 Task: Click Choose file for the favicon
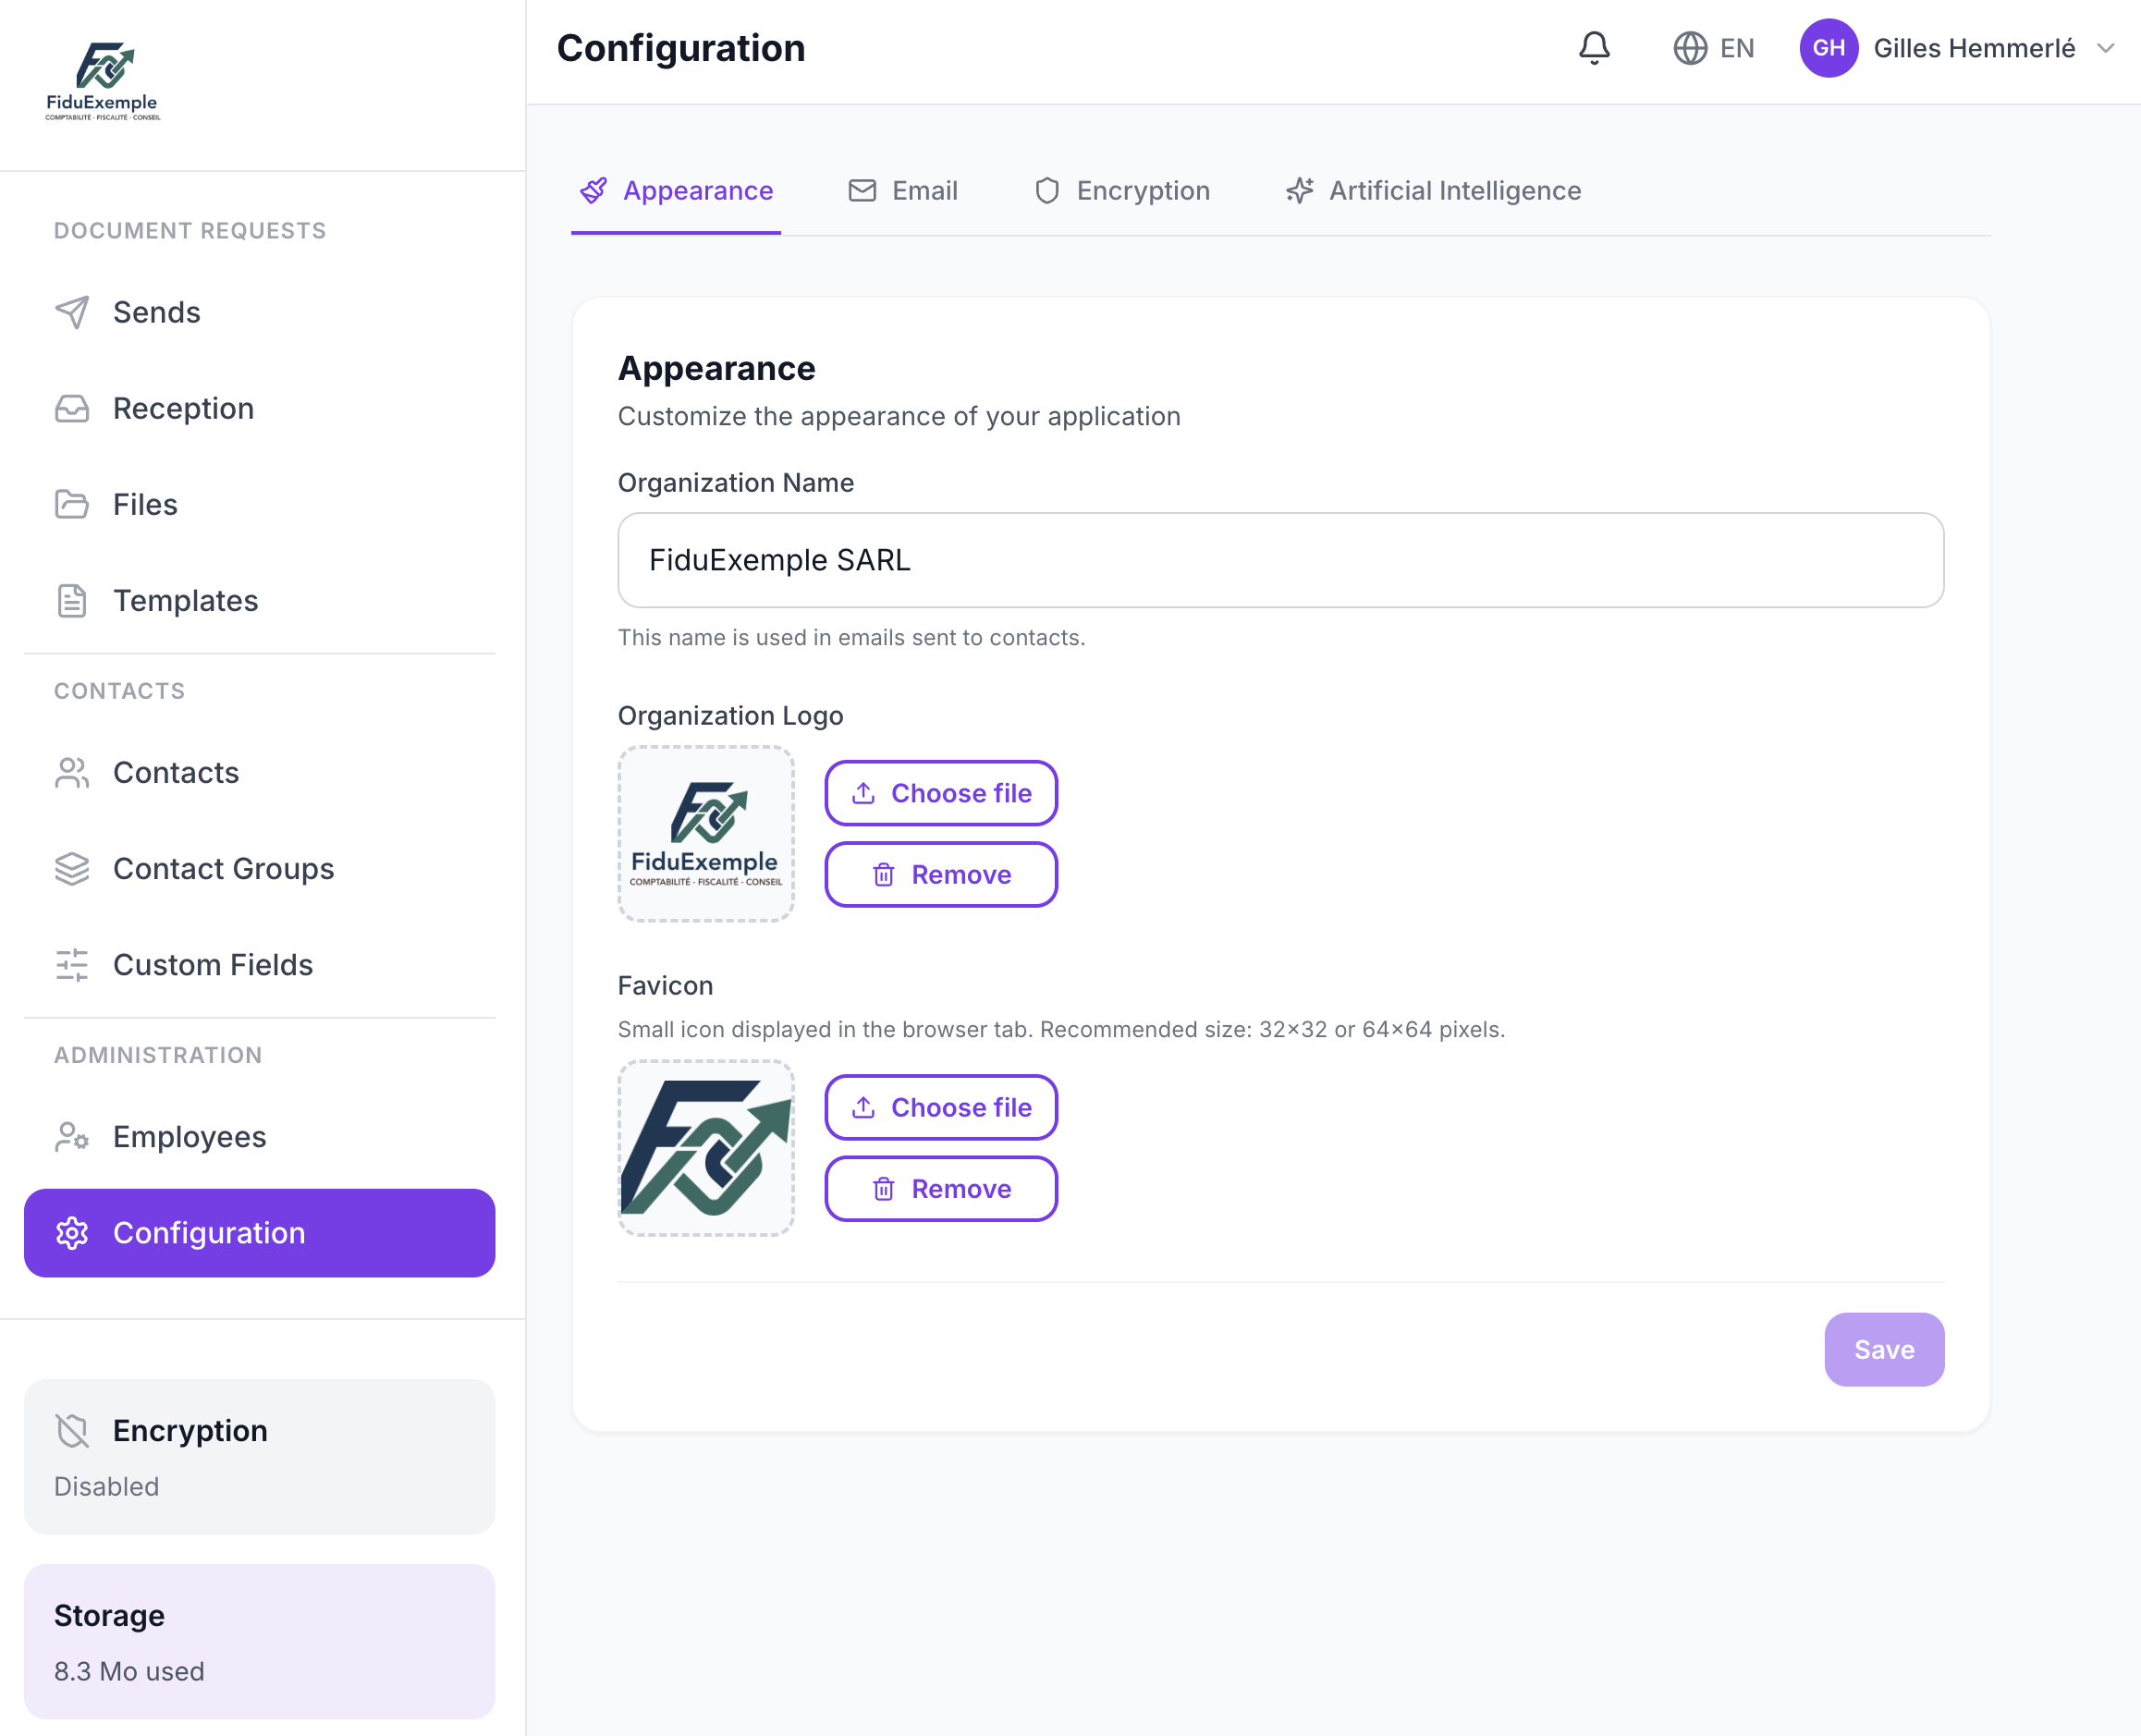[940, 1107]
